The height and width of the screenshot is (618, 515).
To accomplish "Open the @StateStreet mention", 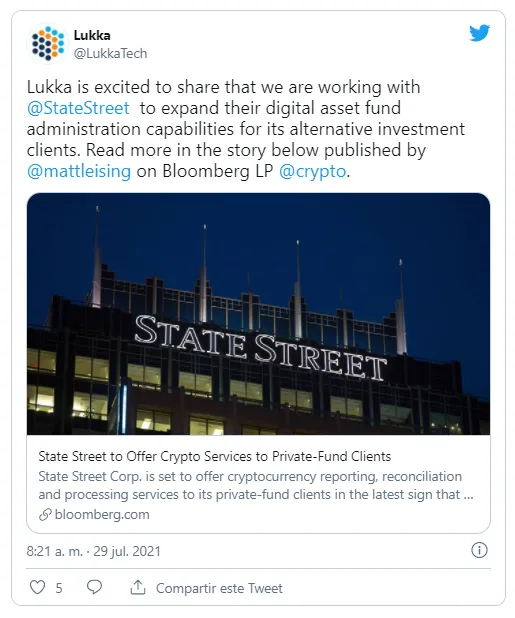I will tap(78, 108).
